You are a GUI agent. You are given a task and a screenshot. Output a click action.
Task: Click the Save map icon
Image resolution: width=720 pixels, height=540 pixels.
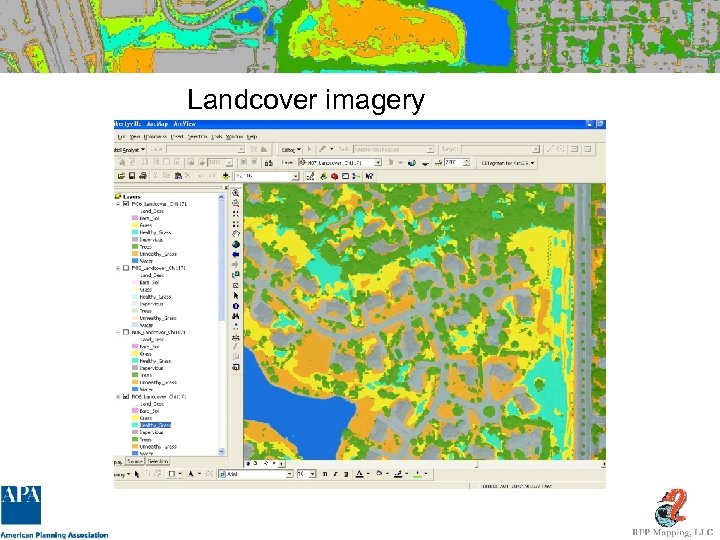coord(132,176)
